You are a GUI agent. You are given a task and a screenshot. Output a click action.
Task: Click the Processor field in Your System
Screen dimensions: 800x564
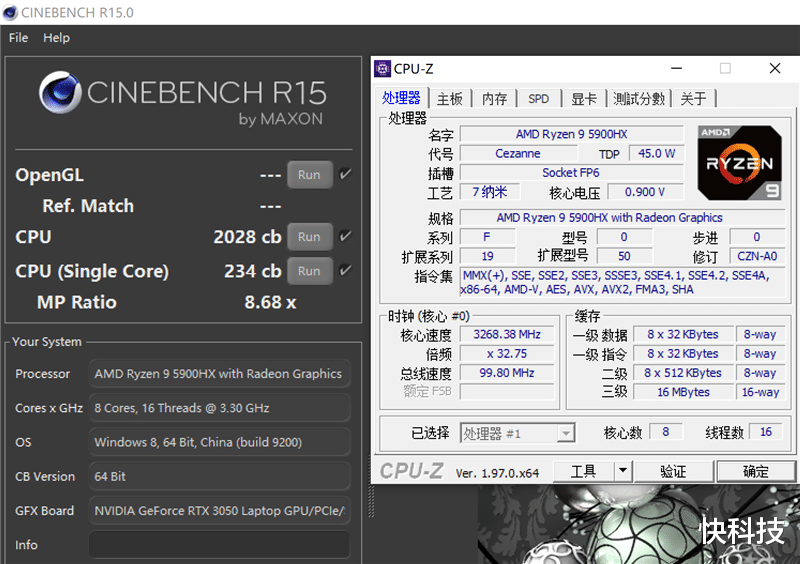[220, 374]
